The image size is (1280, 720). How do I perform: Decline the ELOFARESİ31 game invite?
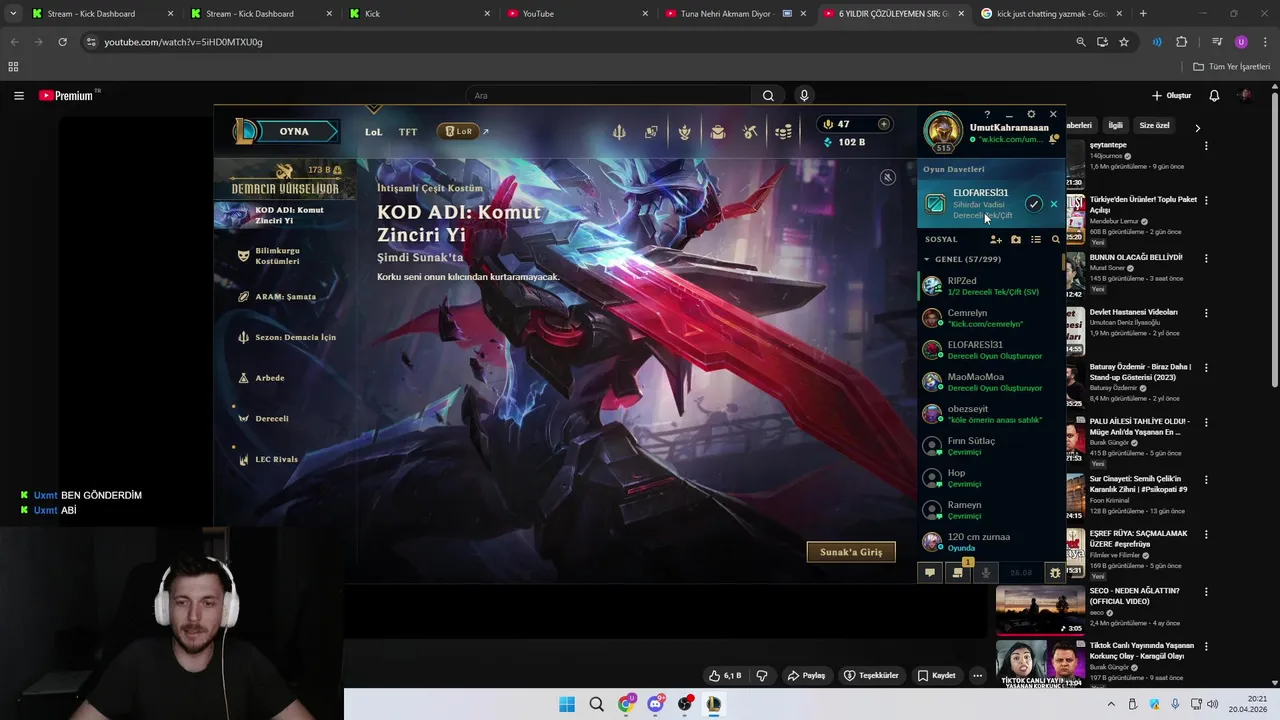[x=1053, y=204]
